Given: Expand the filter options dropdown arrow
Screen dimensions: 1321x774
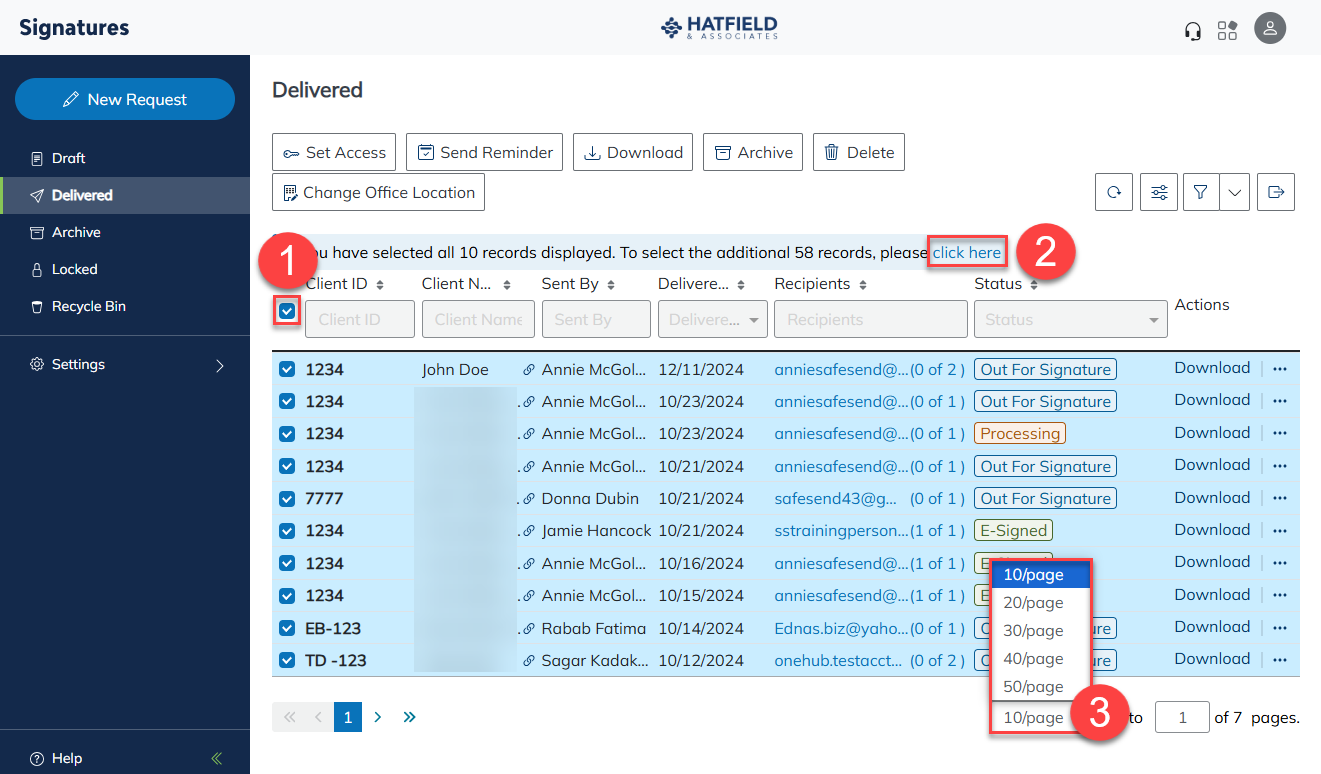Looking at the screenshot, I should pyautogui.click(x=1236, y=192).
